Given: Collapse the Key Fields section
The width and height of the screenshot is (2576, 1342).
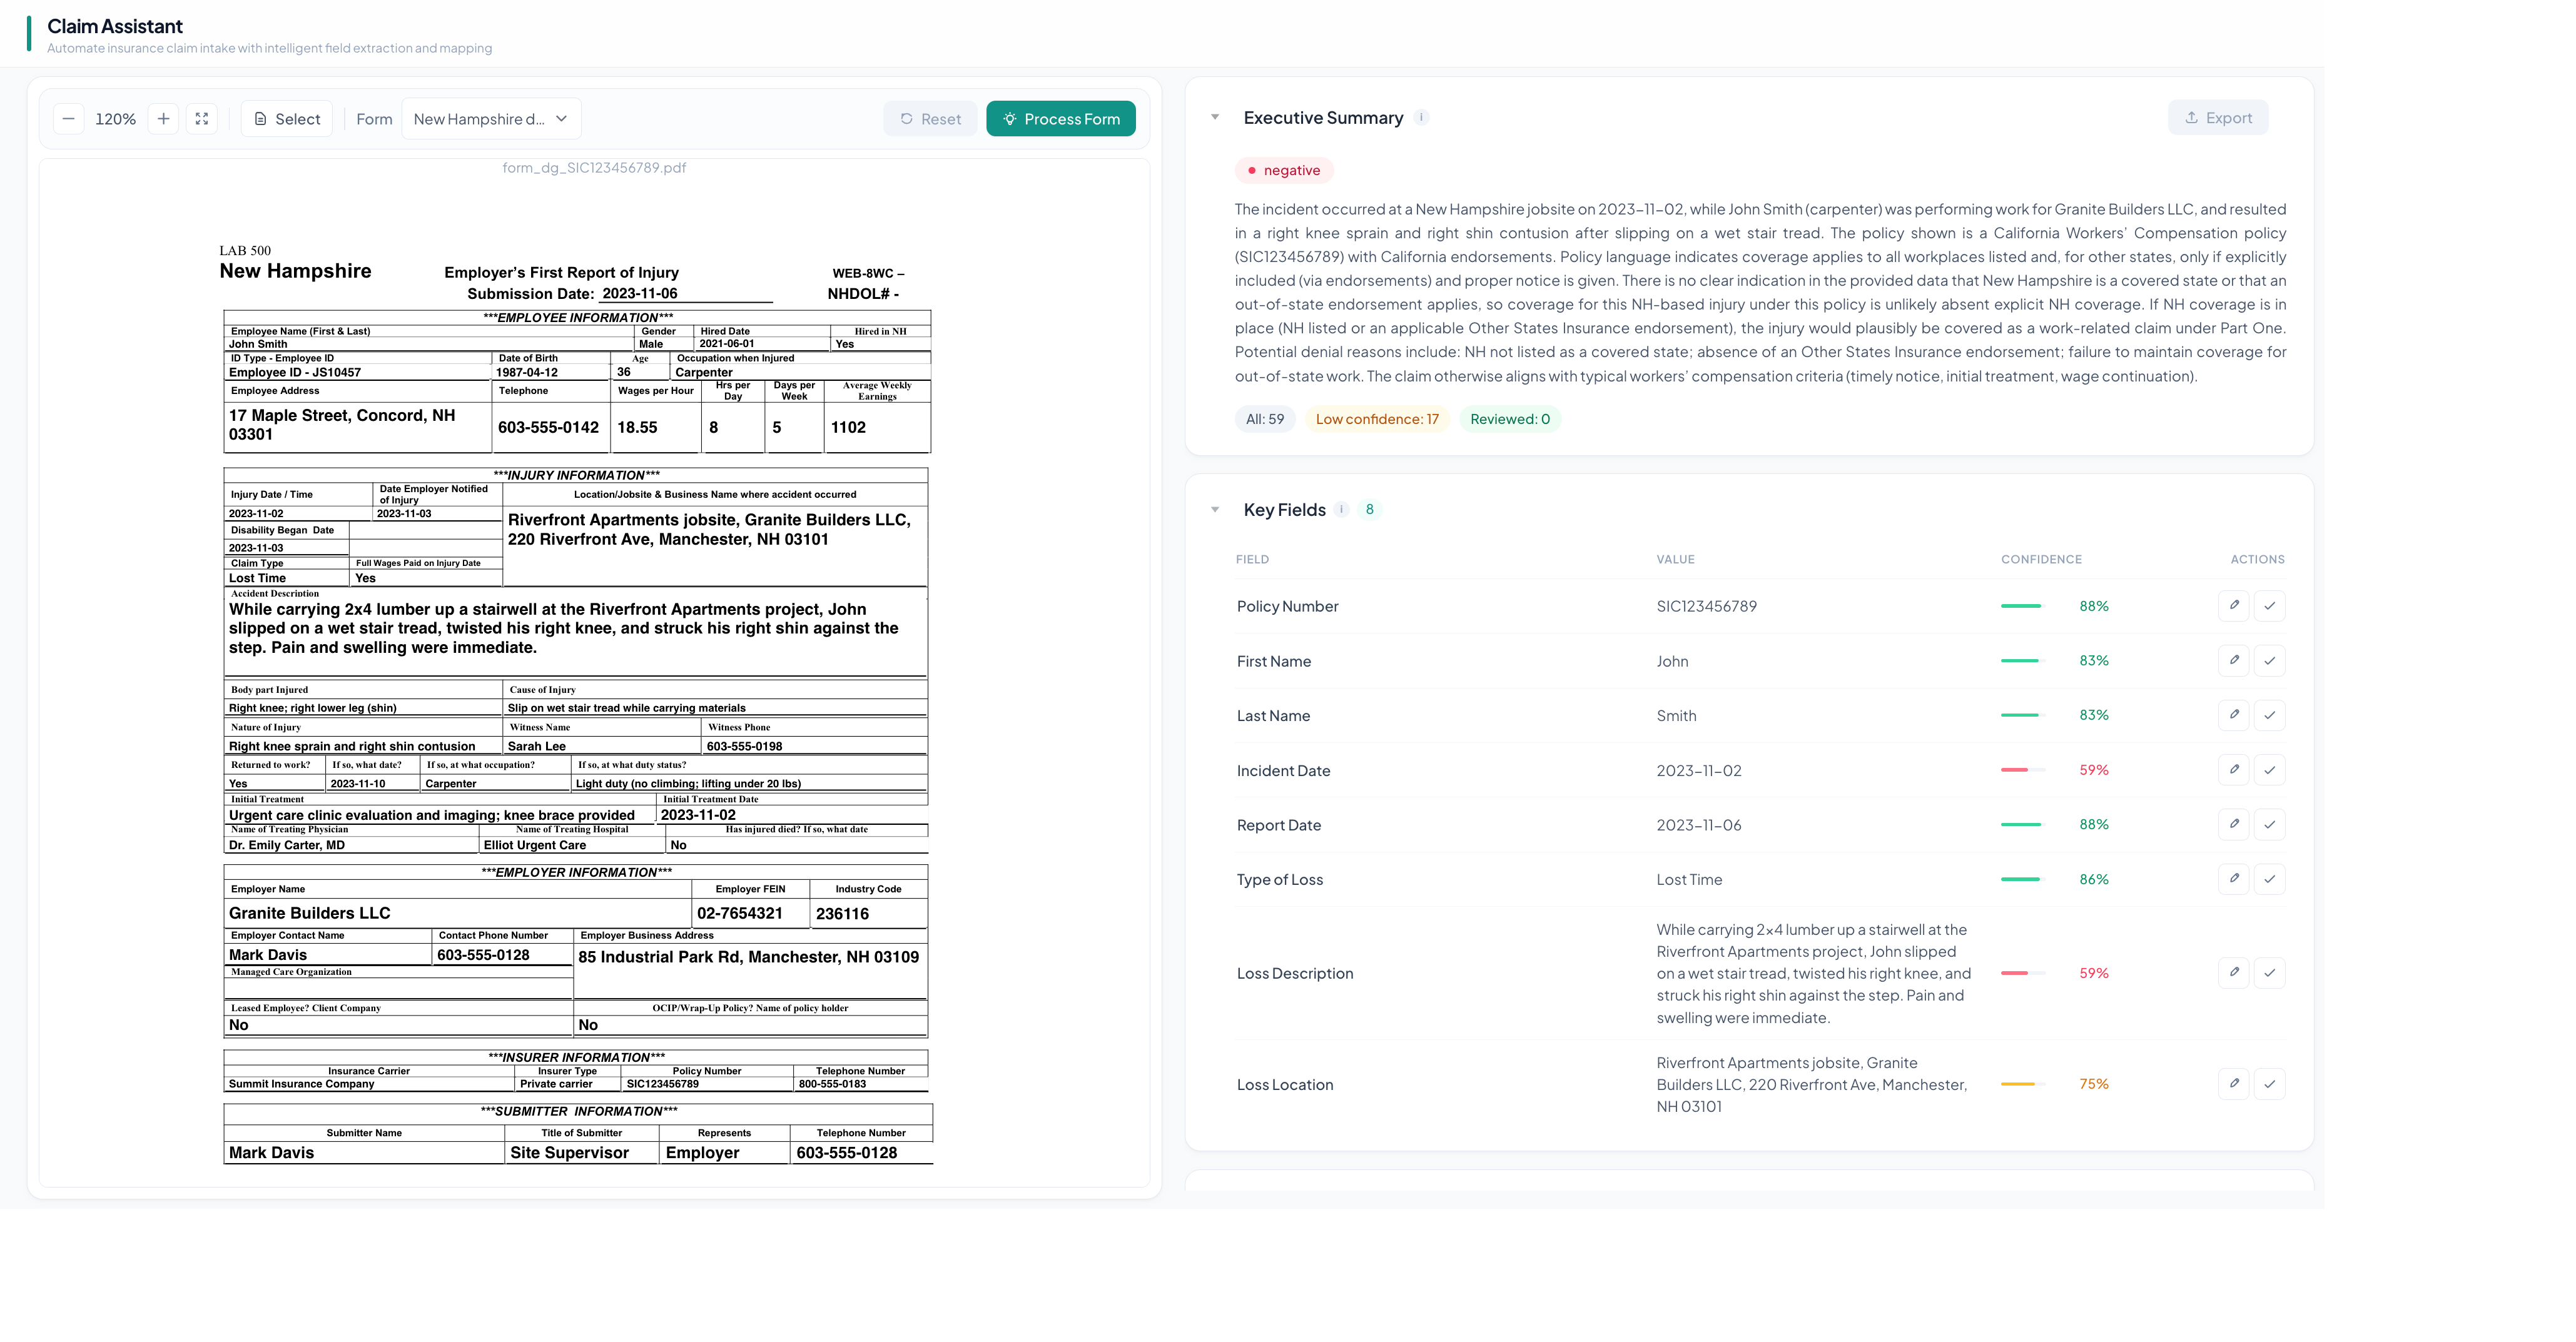Looking at the screenshot, I should [x=1215, y=509].
